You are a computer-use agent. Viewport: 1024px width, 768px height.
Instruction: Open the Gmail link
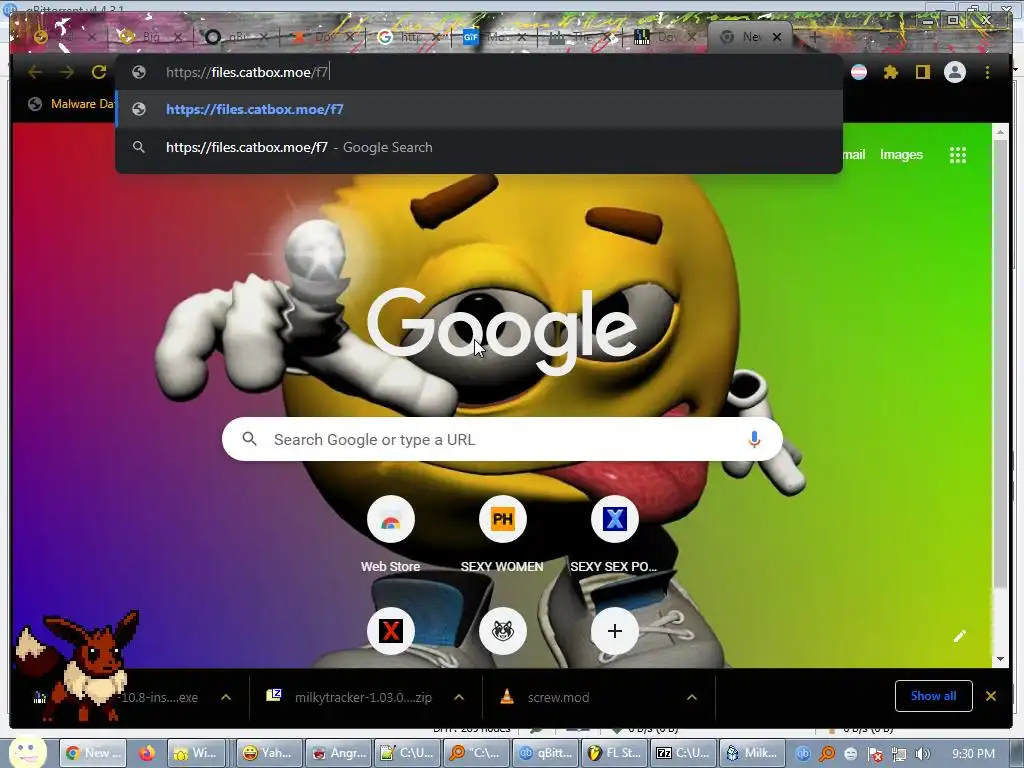(x=853, y=155)
